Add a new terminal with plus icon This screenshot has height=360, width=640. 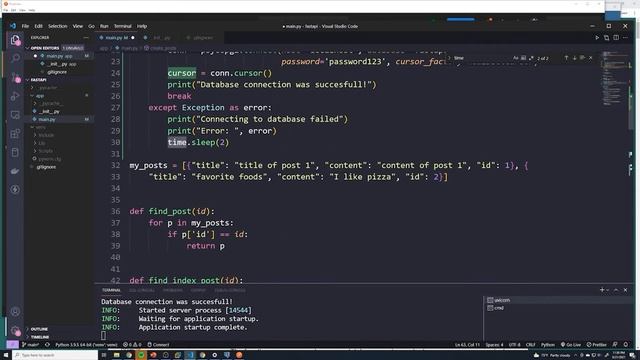pyautogui.click(x=602, y=290)
